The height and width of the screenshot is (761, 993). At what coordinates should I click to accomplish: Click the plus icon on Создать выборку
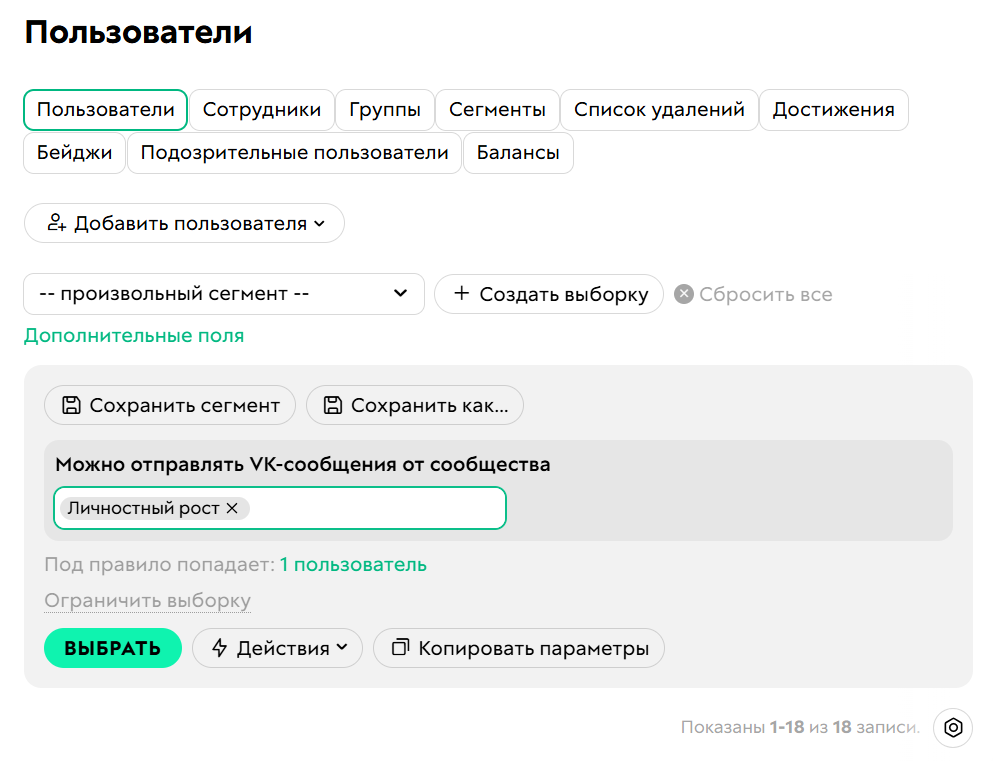pos(463,294)
